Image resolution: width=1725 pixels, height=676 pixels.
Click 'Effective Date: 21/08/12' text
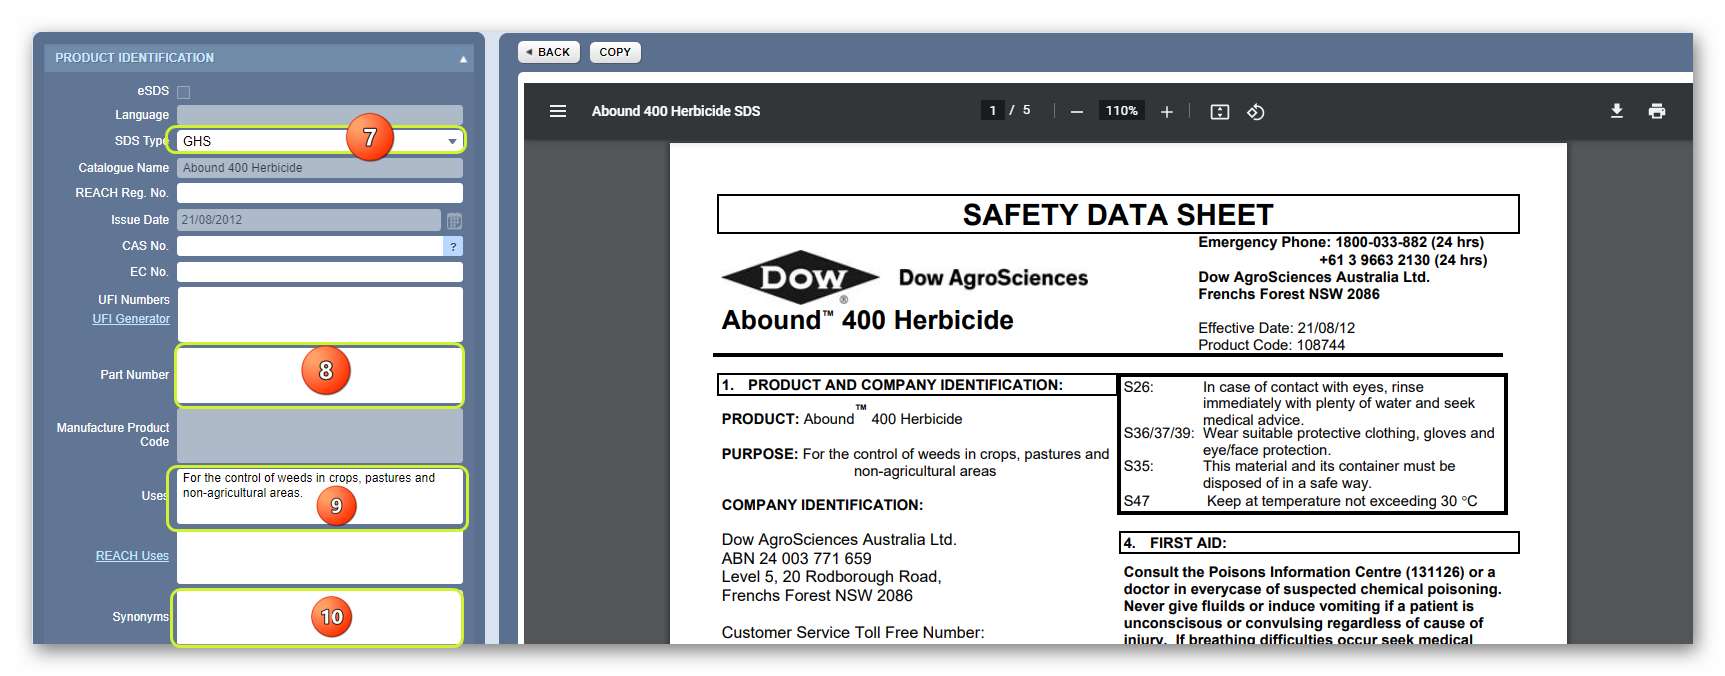[1277, 328]
